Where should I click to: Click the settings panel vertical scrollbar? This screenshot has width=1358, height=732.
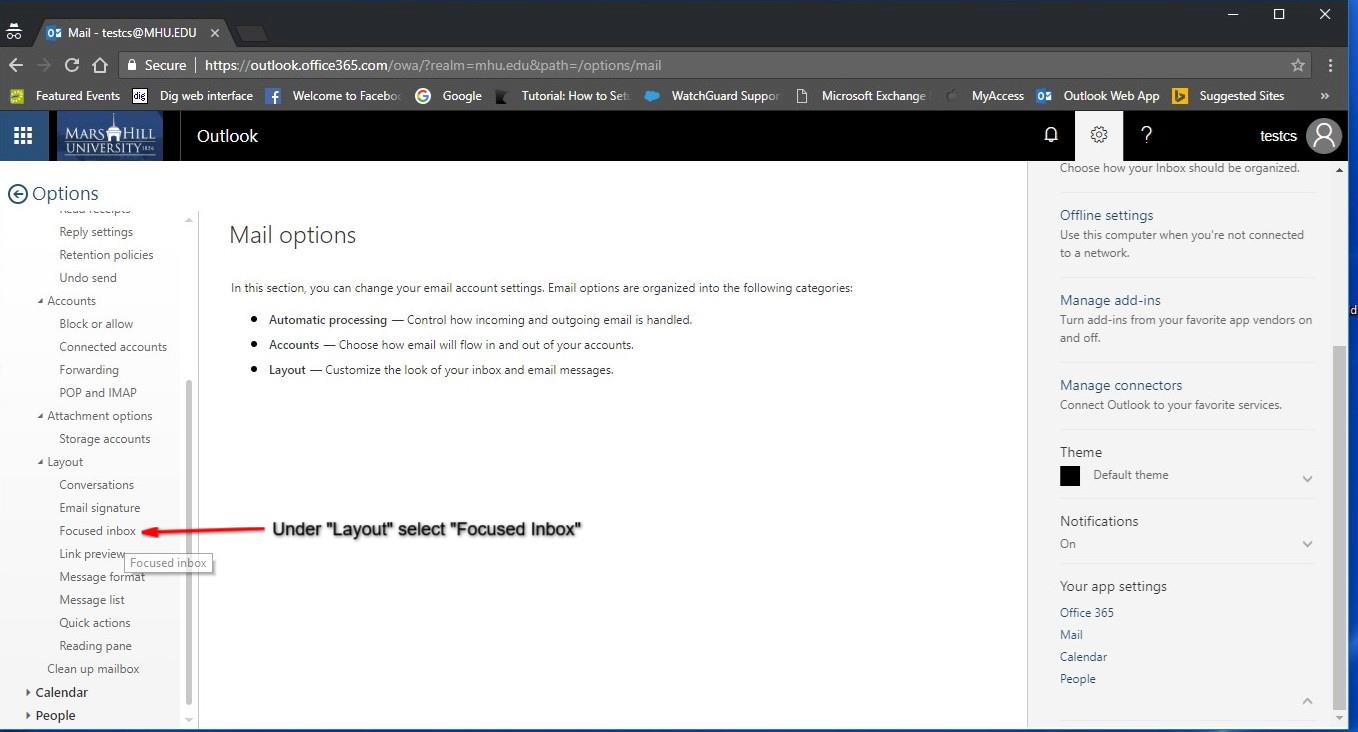point(1340,526)
